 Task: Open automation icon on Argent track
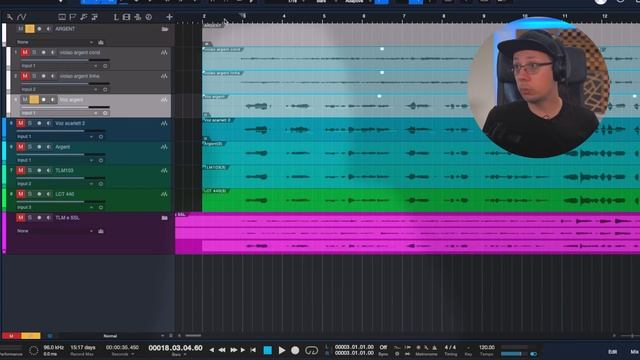pyautogui.click(x=164, y=147)
